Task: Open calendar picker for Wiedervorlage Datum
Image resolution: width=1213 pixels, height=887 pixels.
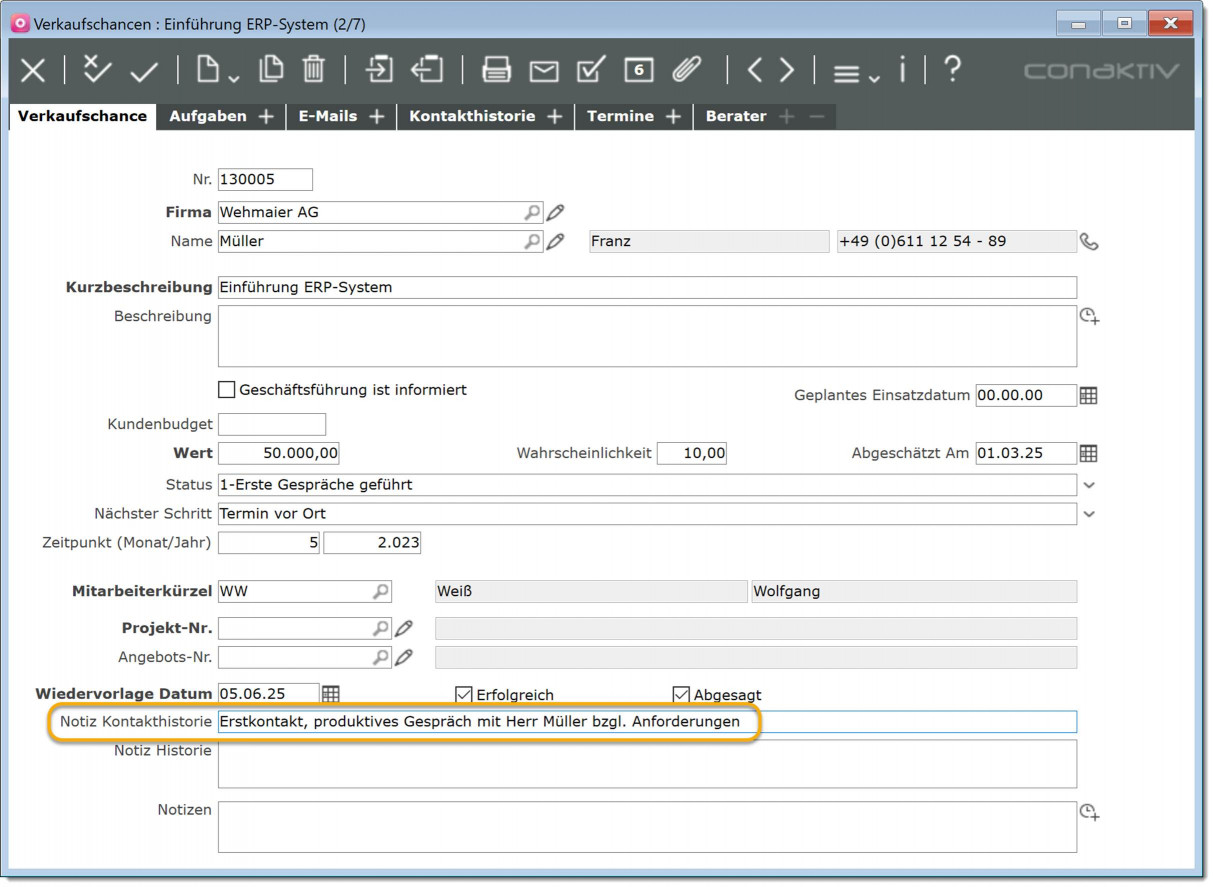Action: point(331,693)
